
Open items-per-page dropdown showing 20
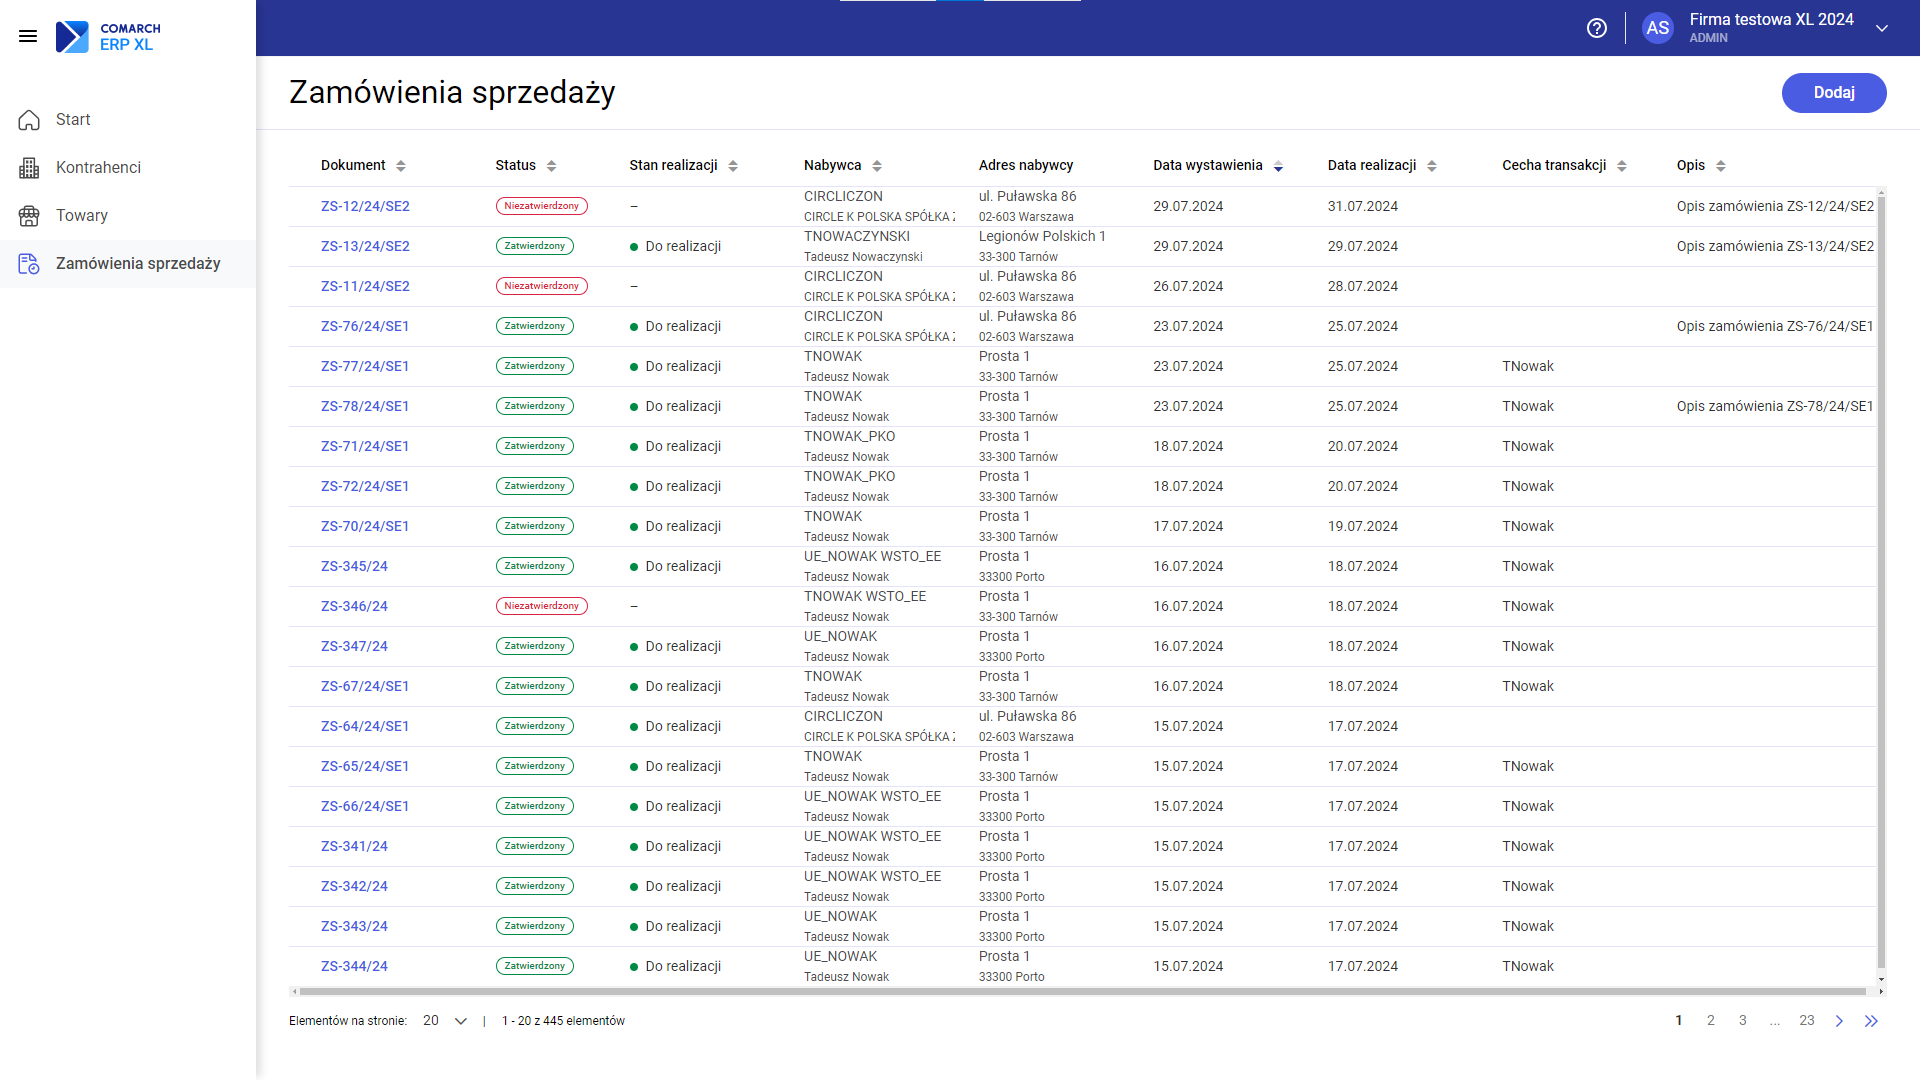coord(445,1021)
